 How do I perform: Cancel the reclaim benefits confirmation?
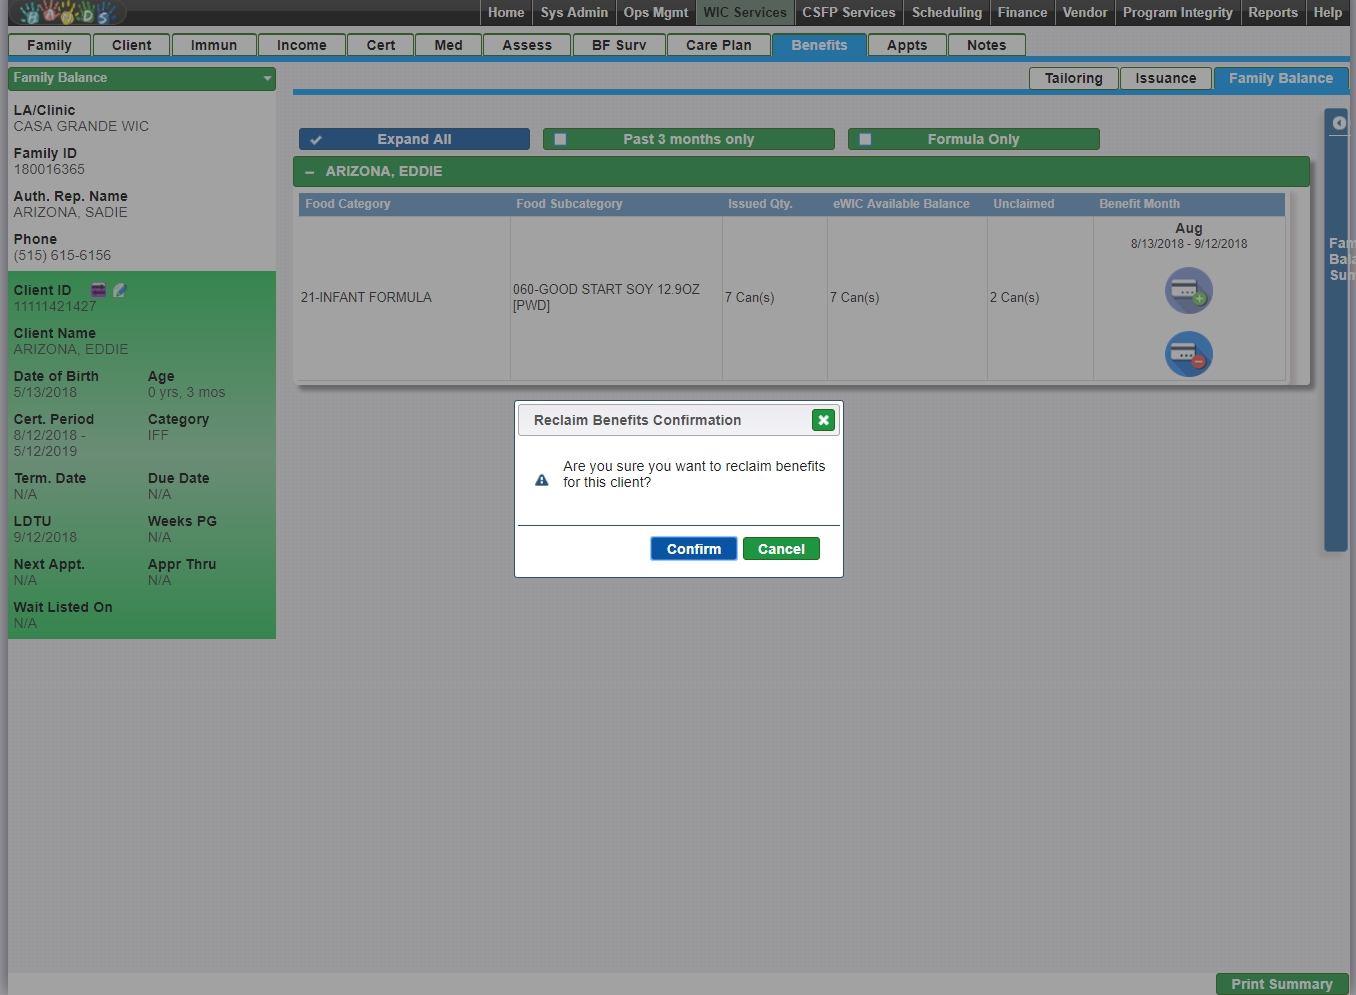(x=781, y=549)
